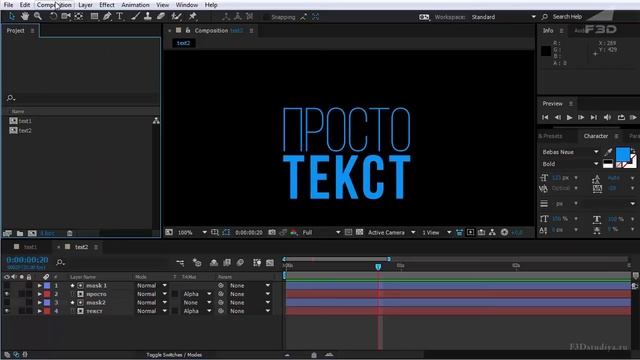Select the Brush tool
640x360 pixels.
136,16
